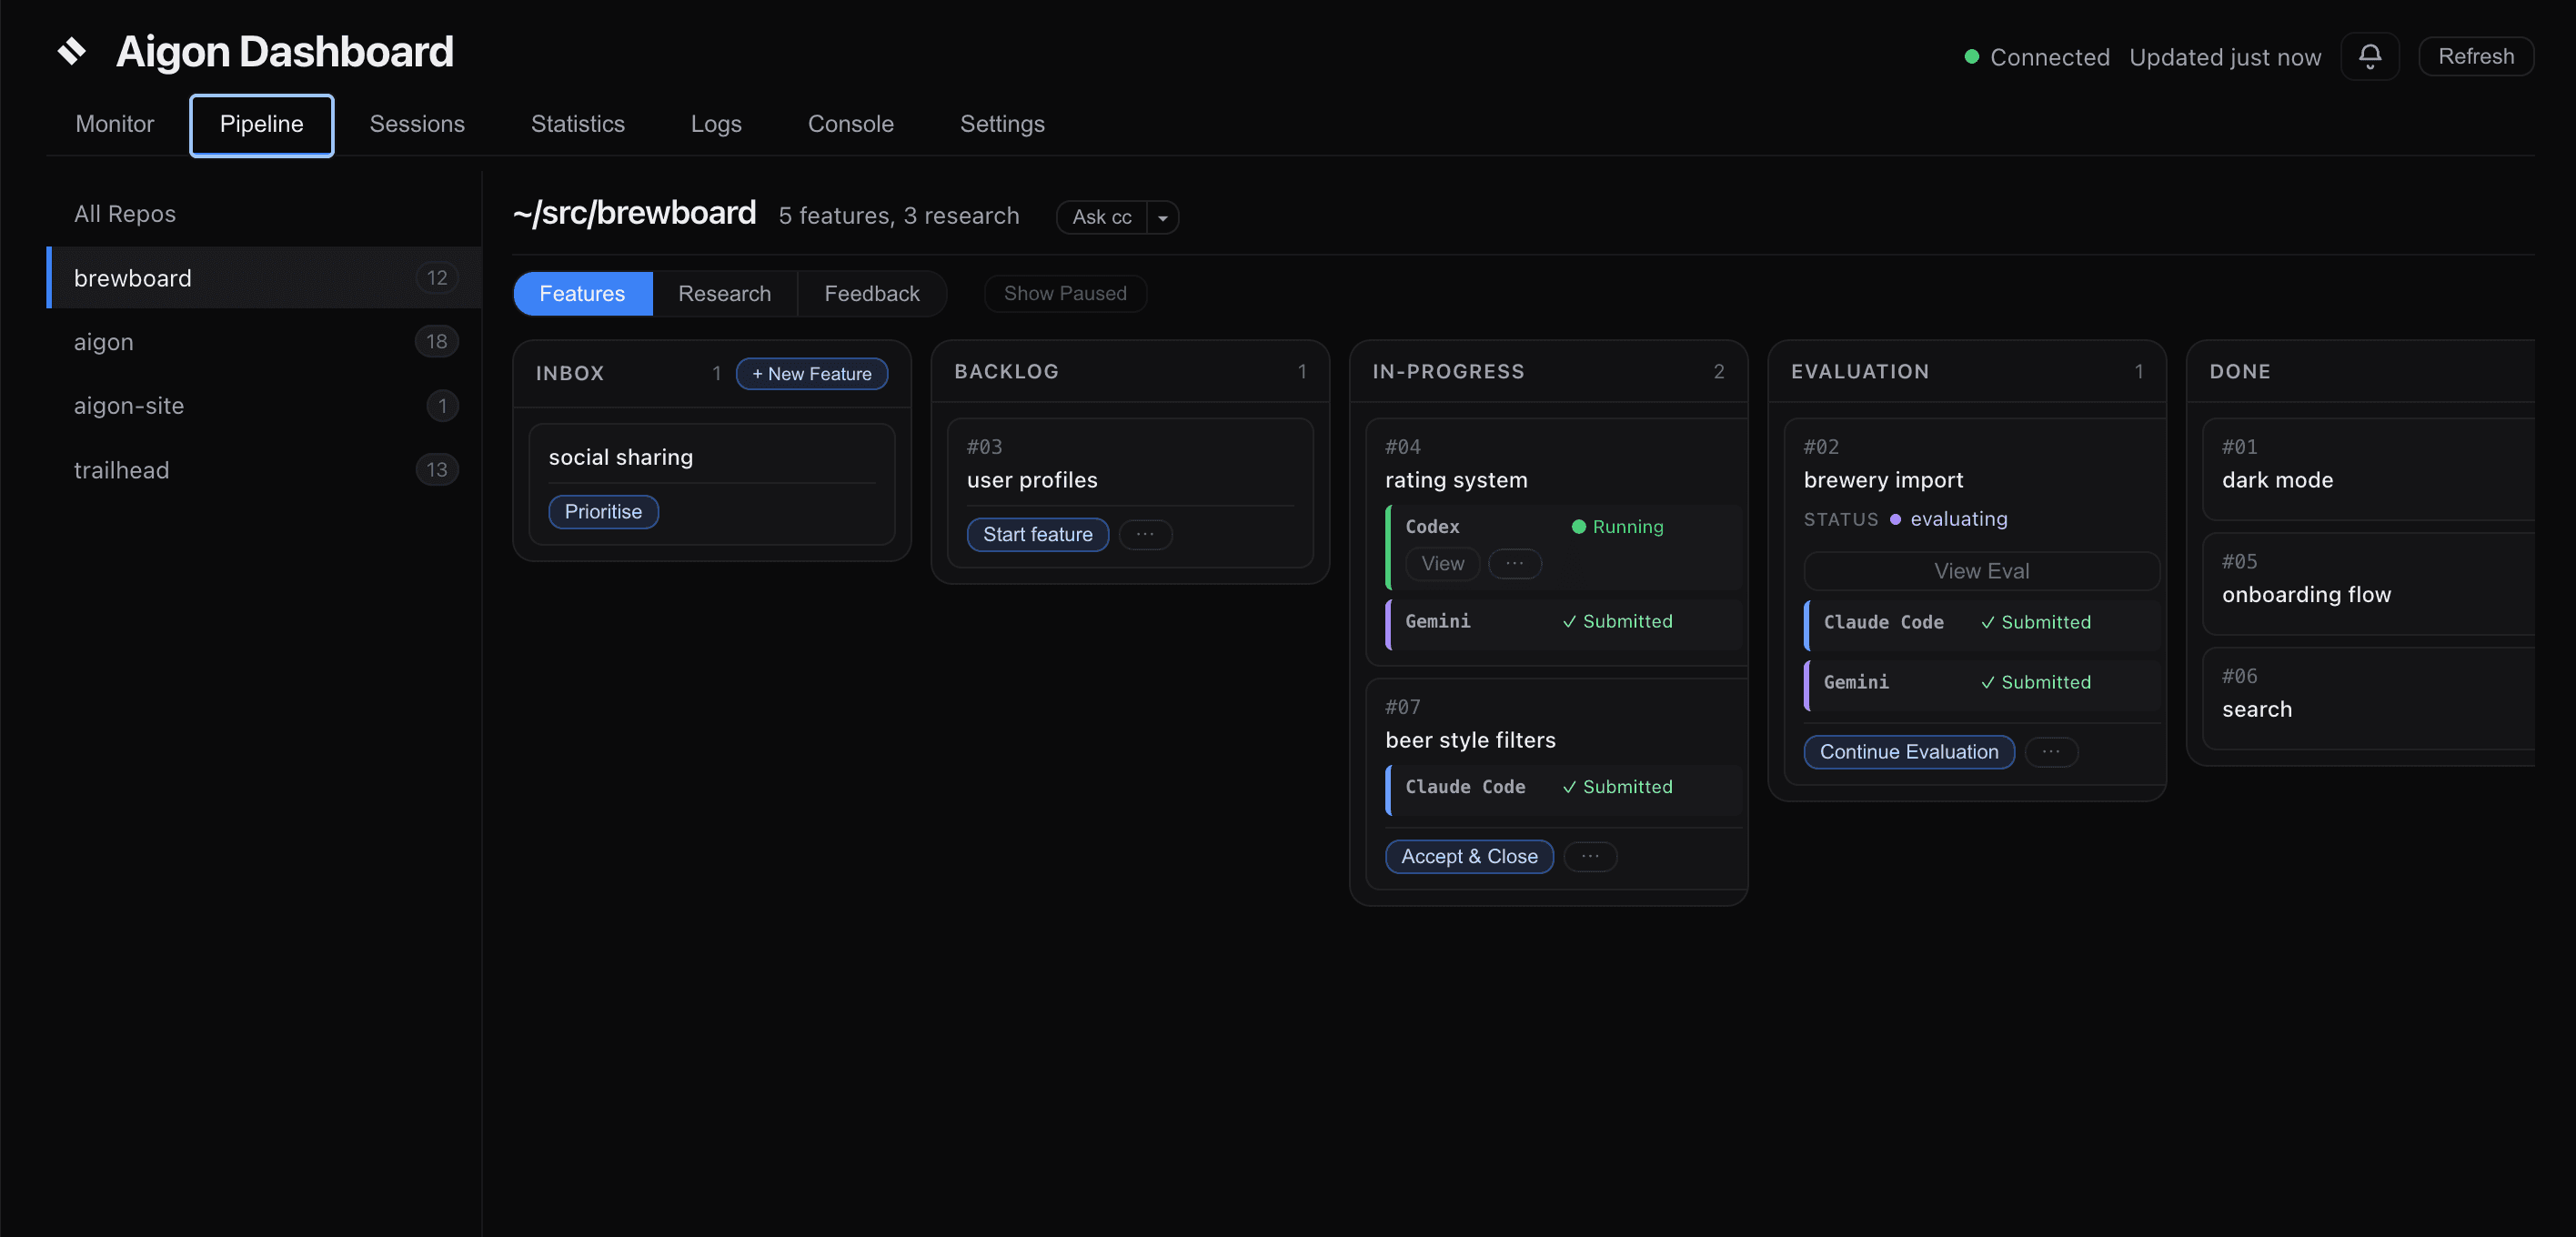Open the Sessions section
The height and width of the screenshot is (1237, 2576).
pyautogui.click(x=417, y=124)
